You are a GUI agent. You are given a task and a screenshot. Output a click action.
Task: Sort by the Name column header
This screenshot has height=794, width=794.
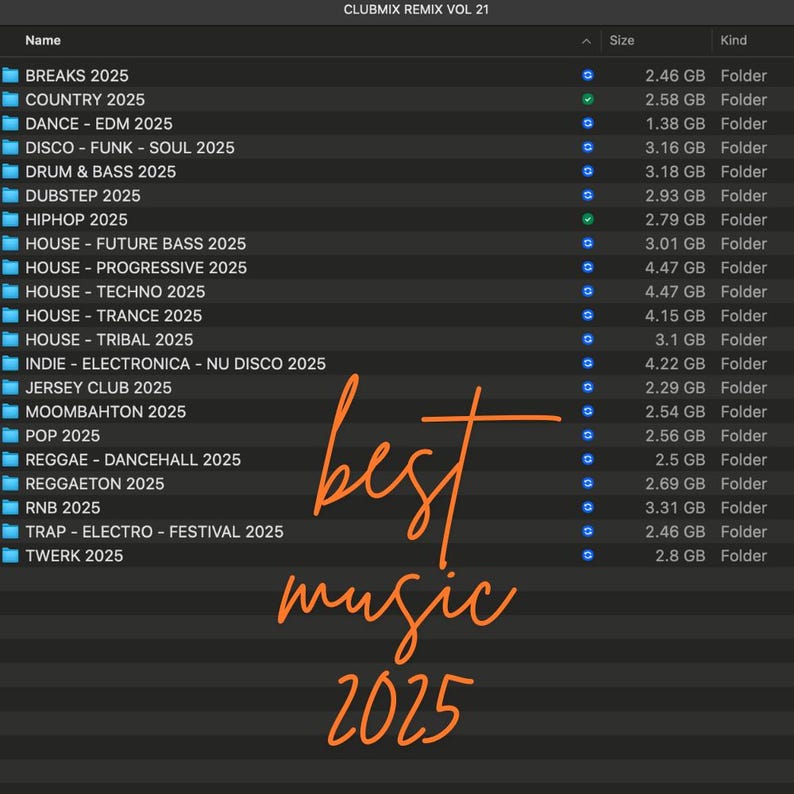tap(43, 41)
